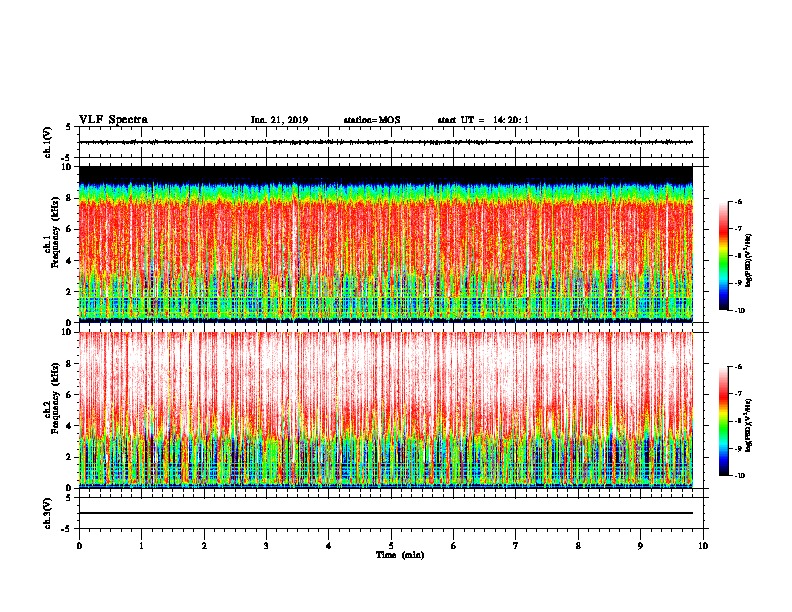Screen dimensions: 792x612
Task: Click the "ch.3(V)" axis label
Action: 48,513
